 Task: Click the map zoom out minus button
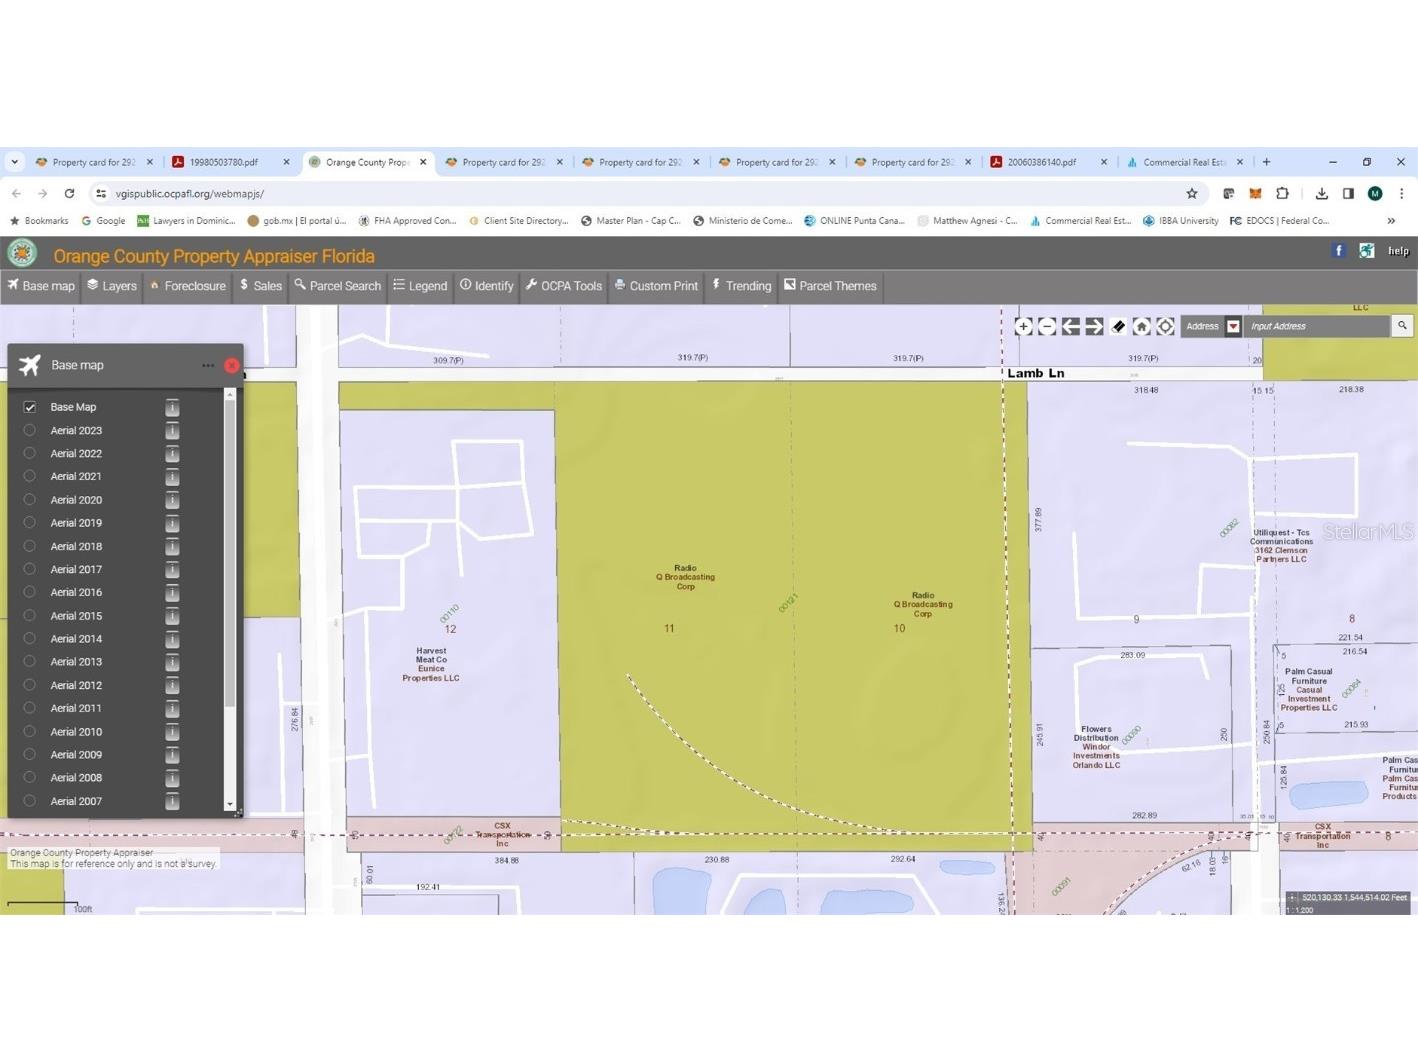pos(1047,326)
